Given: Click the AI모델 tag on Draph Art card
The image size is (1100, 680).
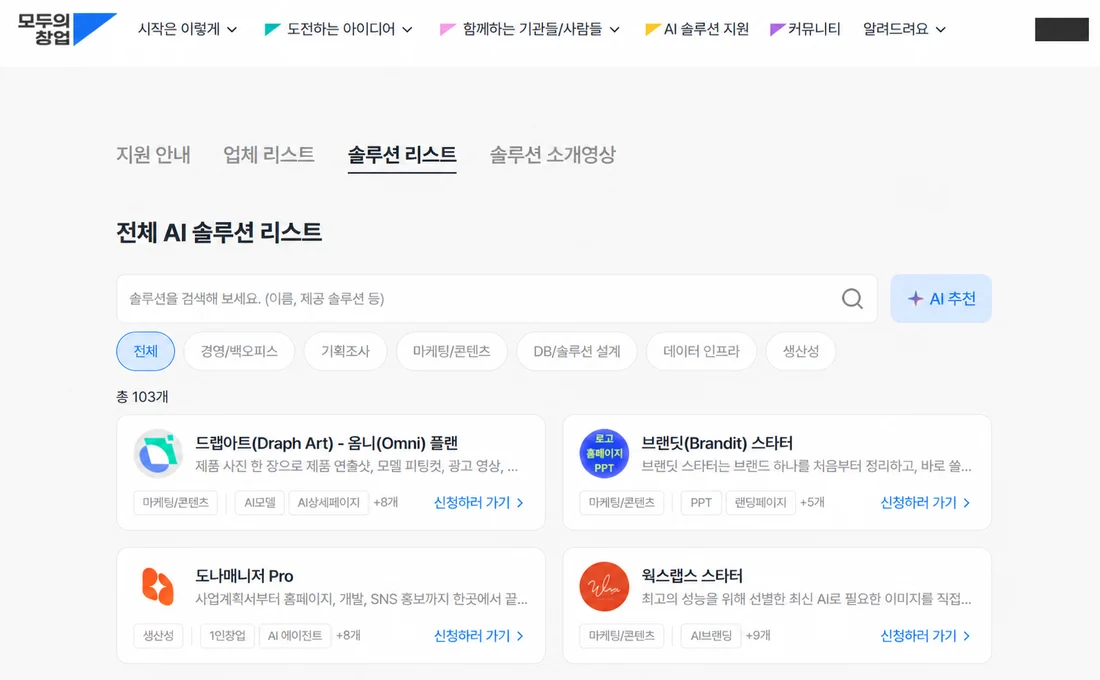Looking at the screenshot, I should (x=260, y=502).
